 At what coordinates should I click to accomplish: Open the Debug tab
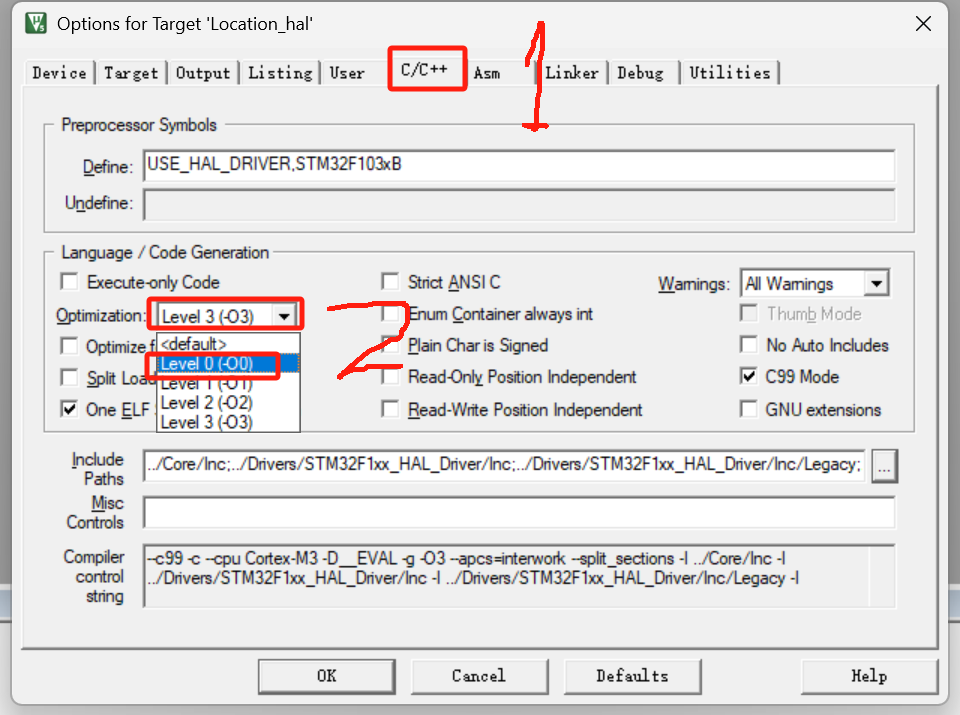pos(640,73)
